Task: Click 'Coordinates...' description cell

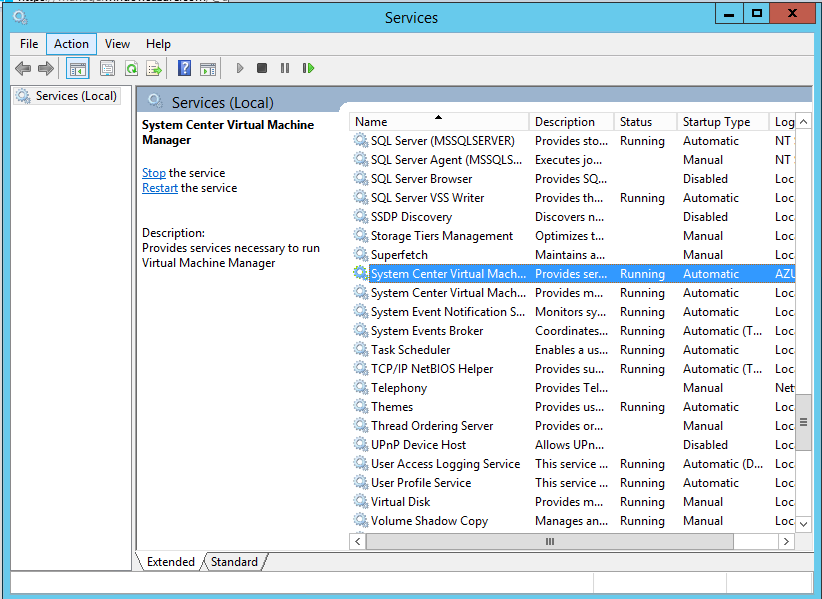Action: point(571,331)
